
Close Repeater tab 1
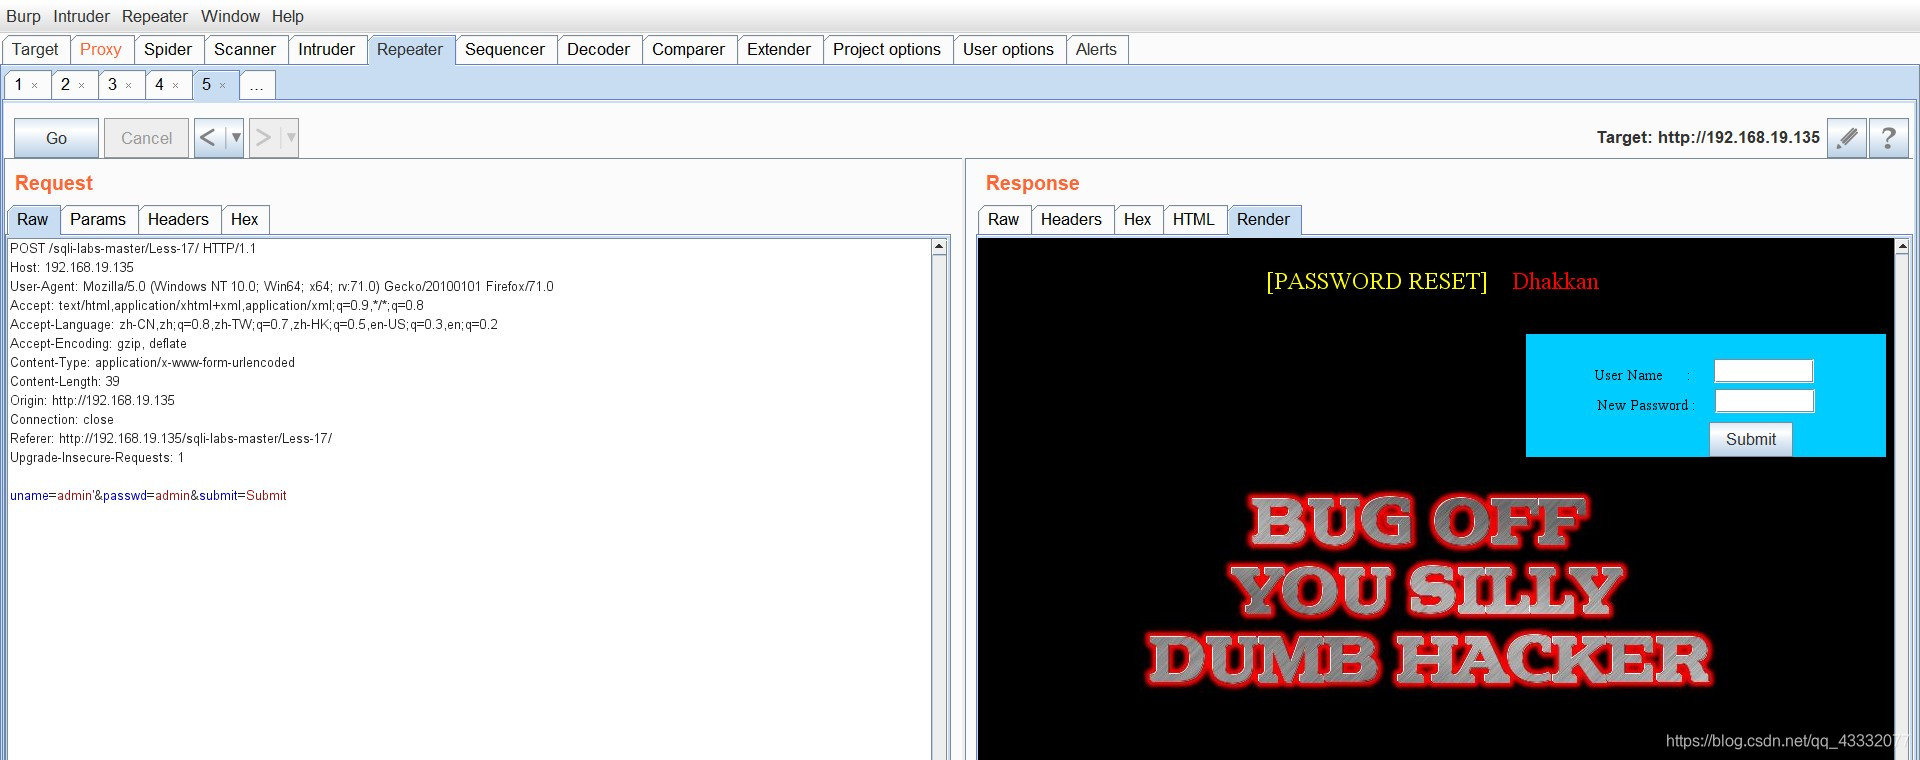pos(35,86)
